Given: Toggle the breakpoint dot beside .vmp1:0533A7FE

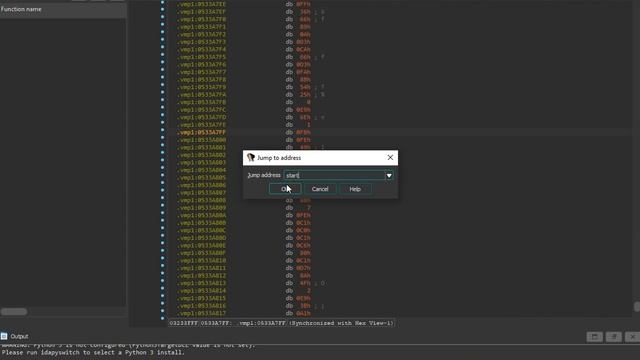Looking at the screenshot, I should pos(162,122).
